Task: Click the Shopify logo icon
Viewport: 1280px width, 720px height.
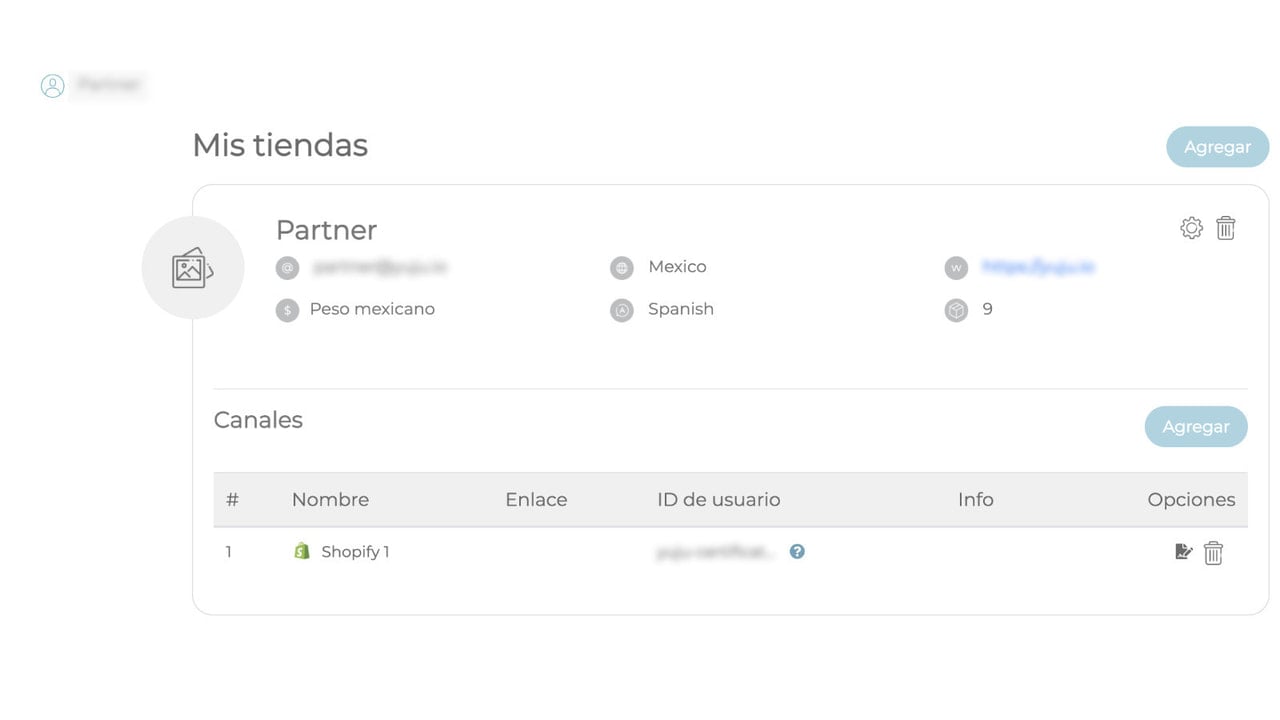Action: click(x=302, y=551)
